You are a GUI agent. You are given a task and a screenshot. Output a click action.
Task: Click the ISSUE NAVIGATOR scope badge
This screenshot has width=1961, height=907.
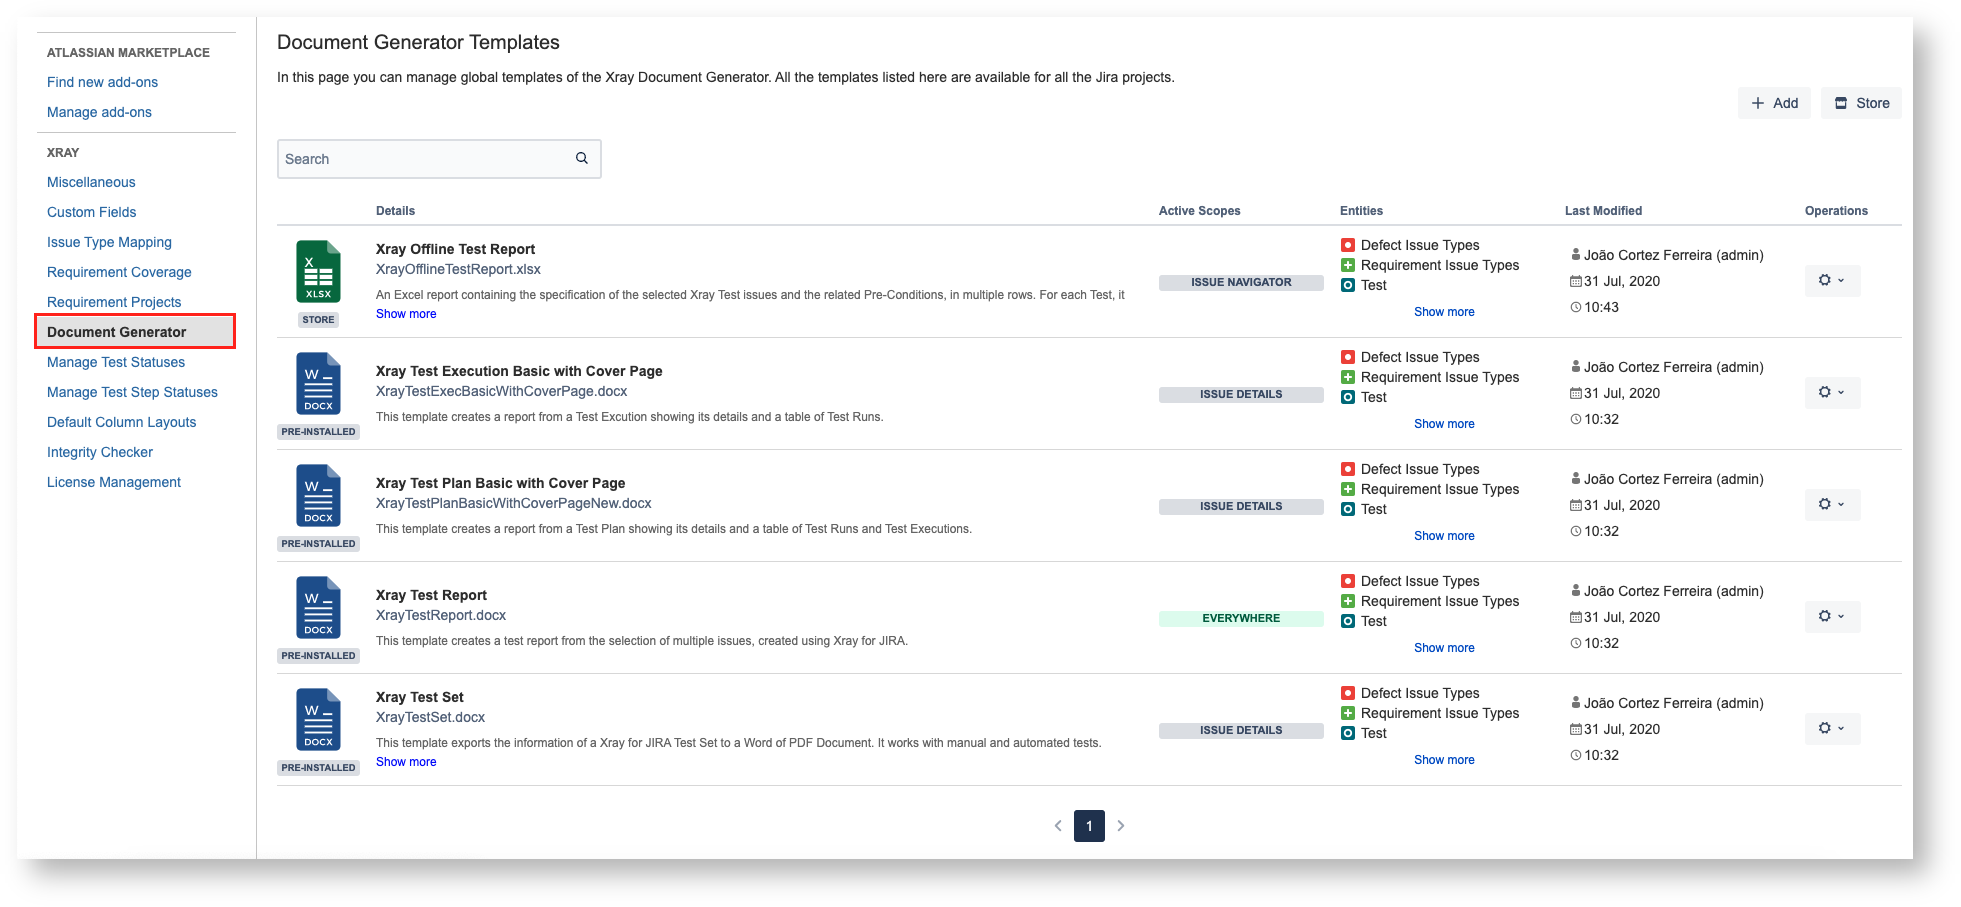click(1241, 282)
